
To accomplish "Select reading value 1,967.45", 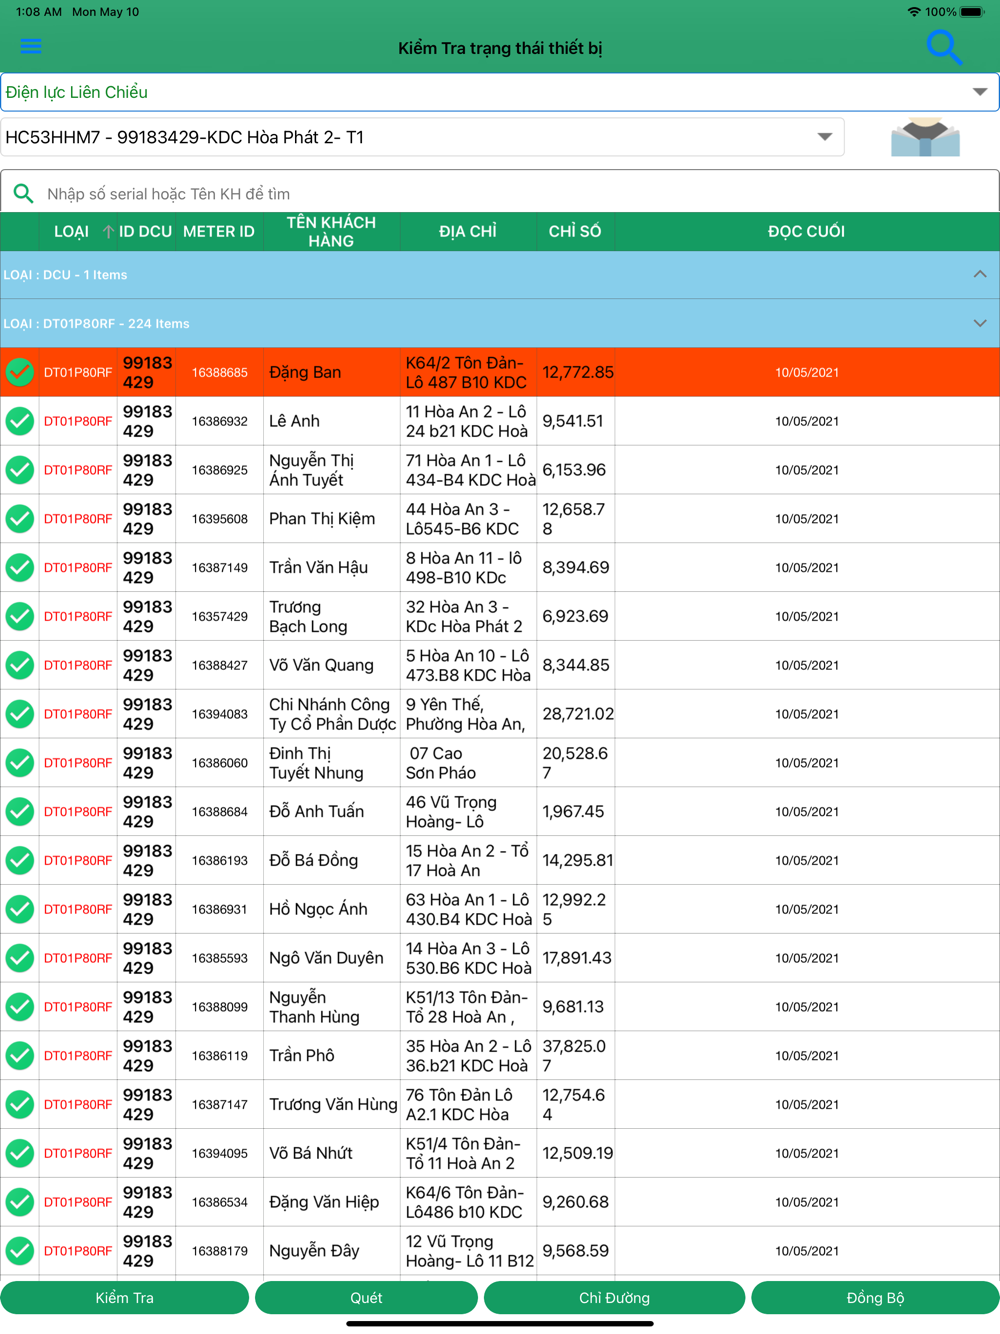I will tap(573, 811).
